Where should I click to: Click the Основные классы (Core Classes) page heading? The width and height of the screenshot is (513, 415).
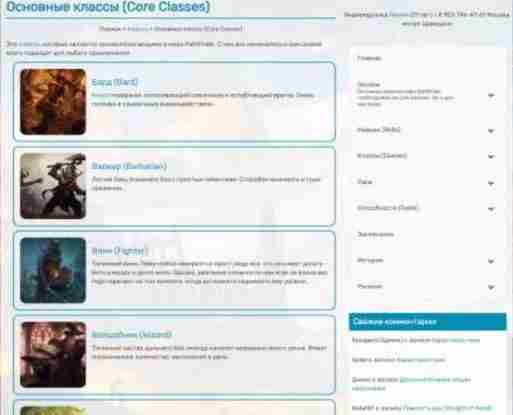(108, 7)
